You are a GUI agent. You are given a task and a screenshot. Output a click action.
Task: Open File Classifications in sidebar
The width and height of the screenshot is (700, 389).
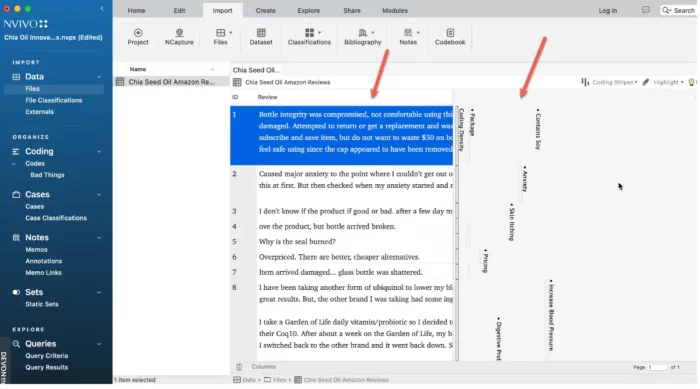(x=54, y=100)
